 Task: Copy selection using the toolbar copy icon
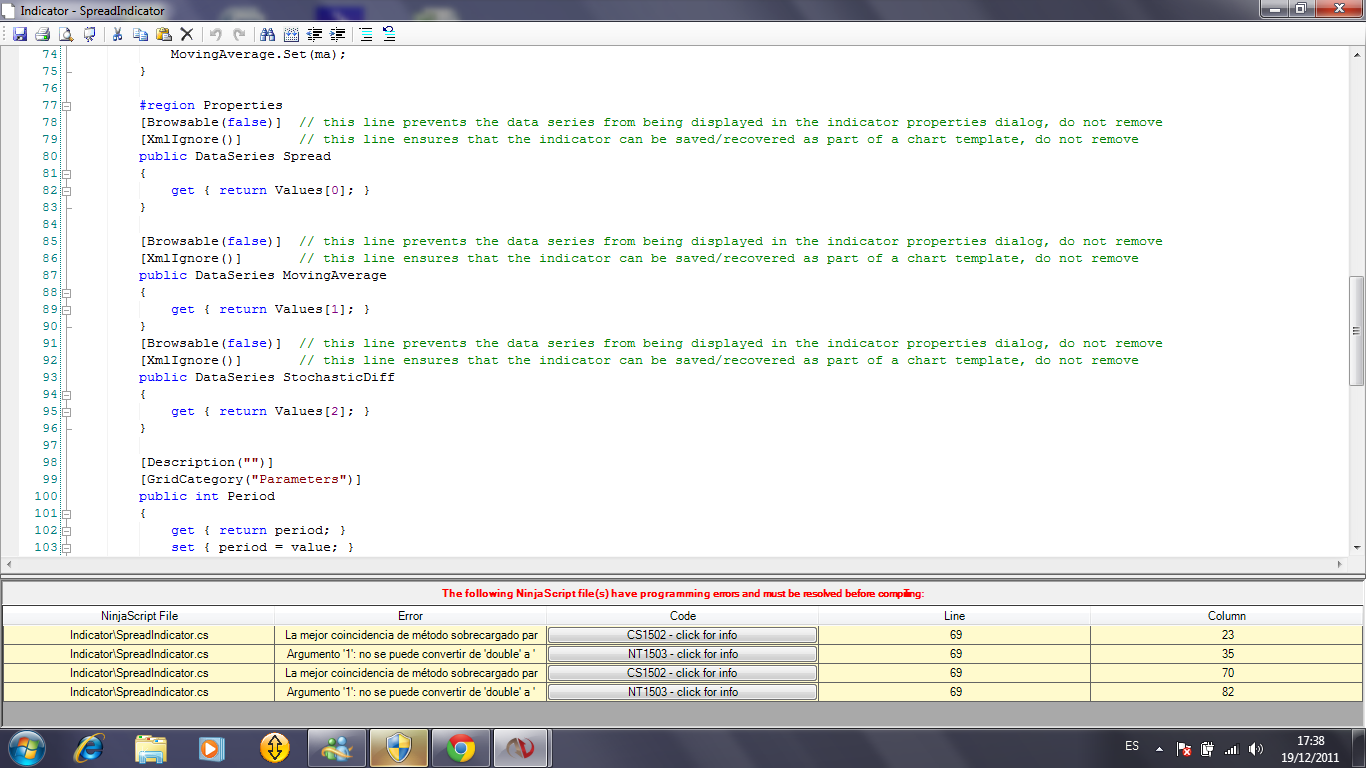pos(140,34)
